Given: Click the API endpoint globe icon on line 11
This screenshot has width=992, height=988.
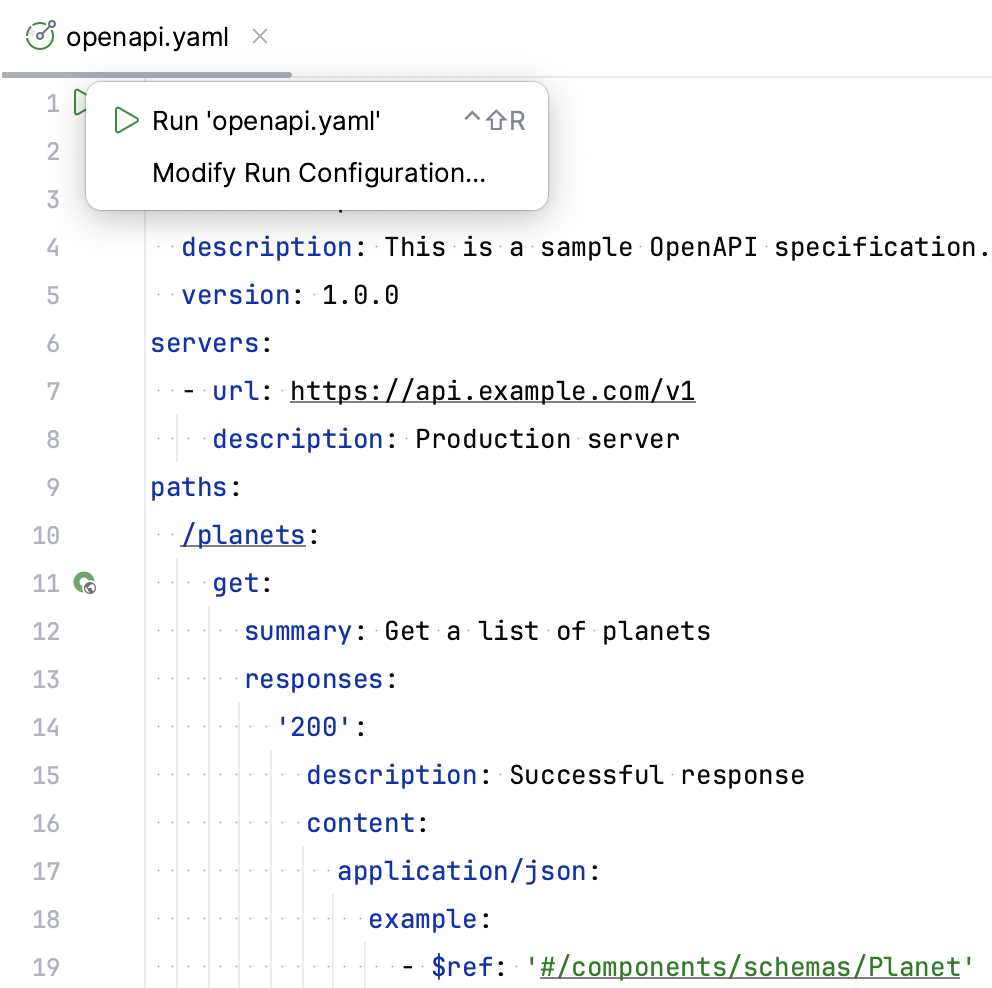Looking at the screenshot, I should (87, 584).
